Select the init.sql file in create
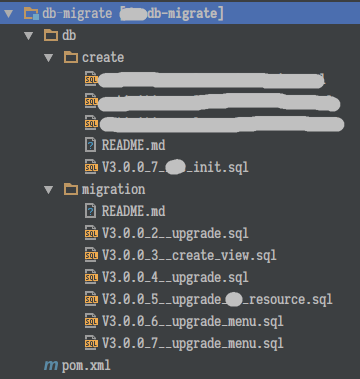The width and height of the screenshot is (360, 379). (x=175, y=167)
